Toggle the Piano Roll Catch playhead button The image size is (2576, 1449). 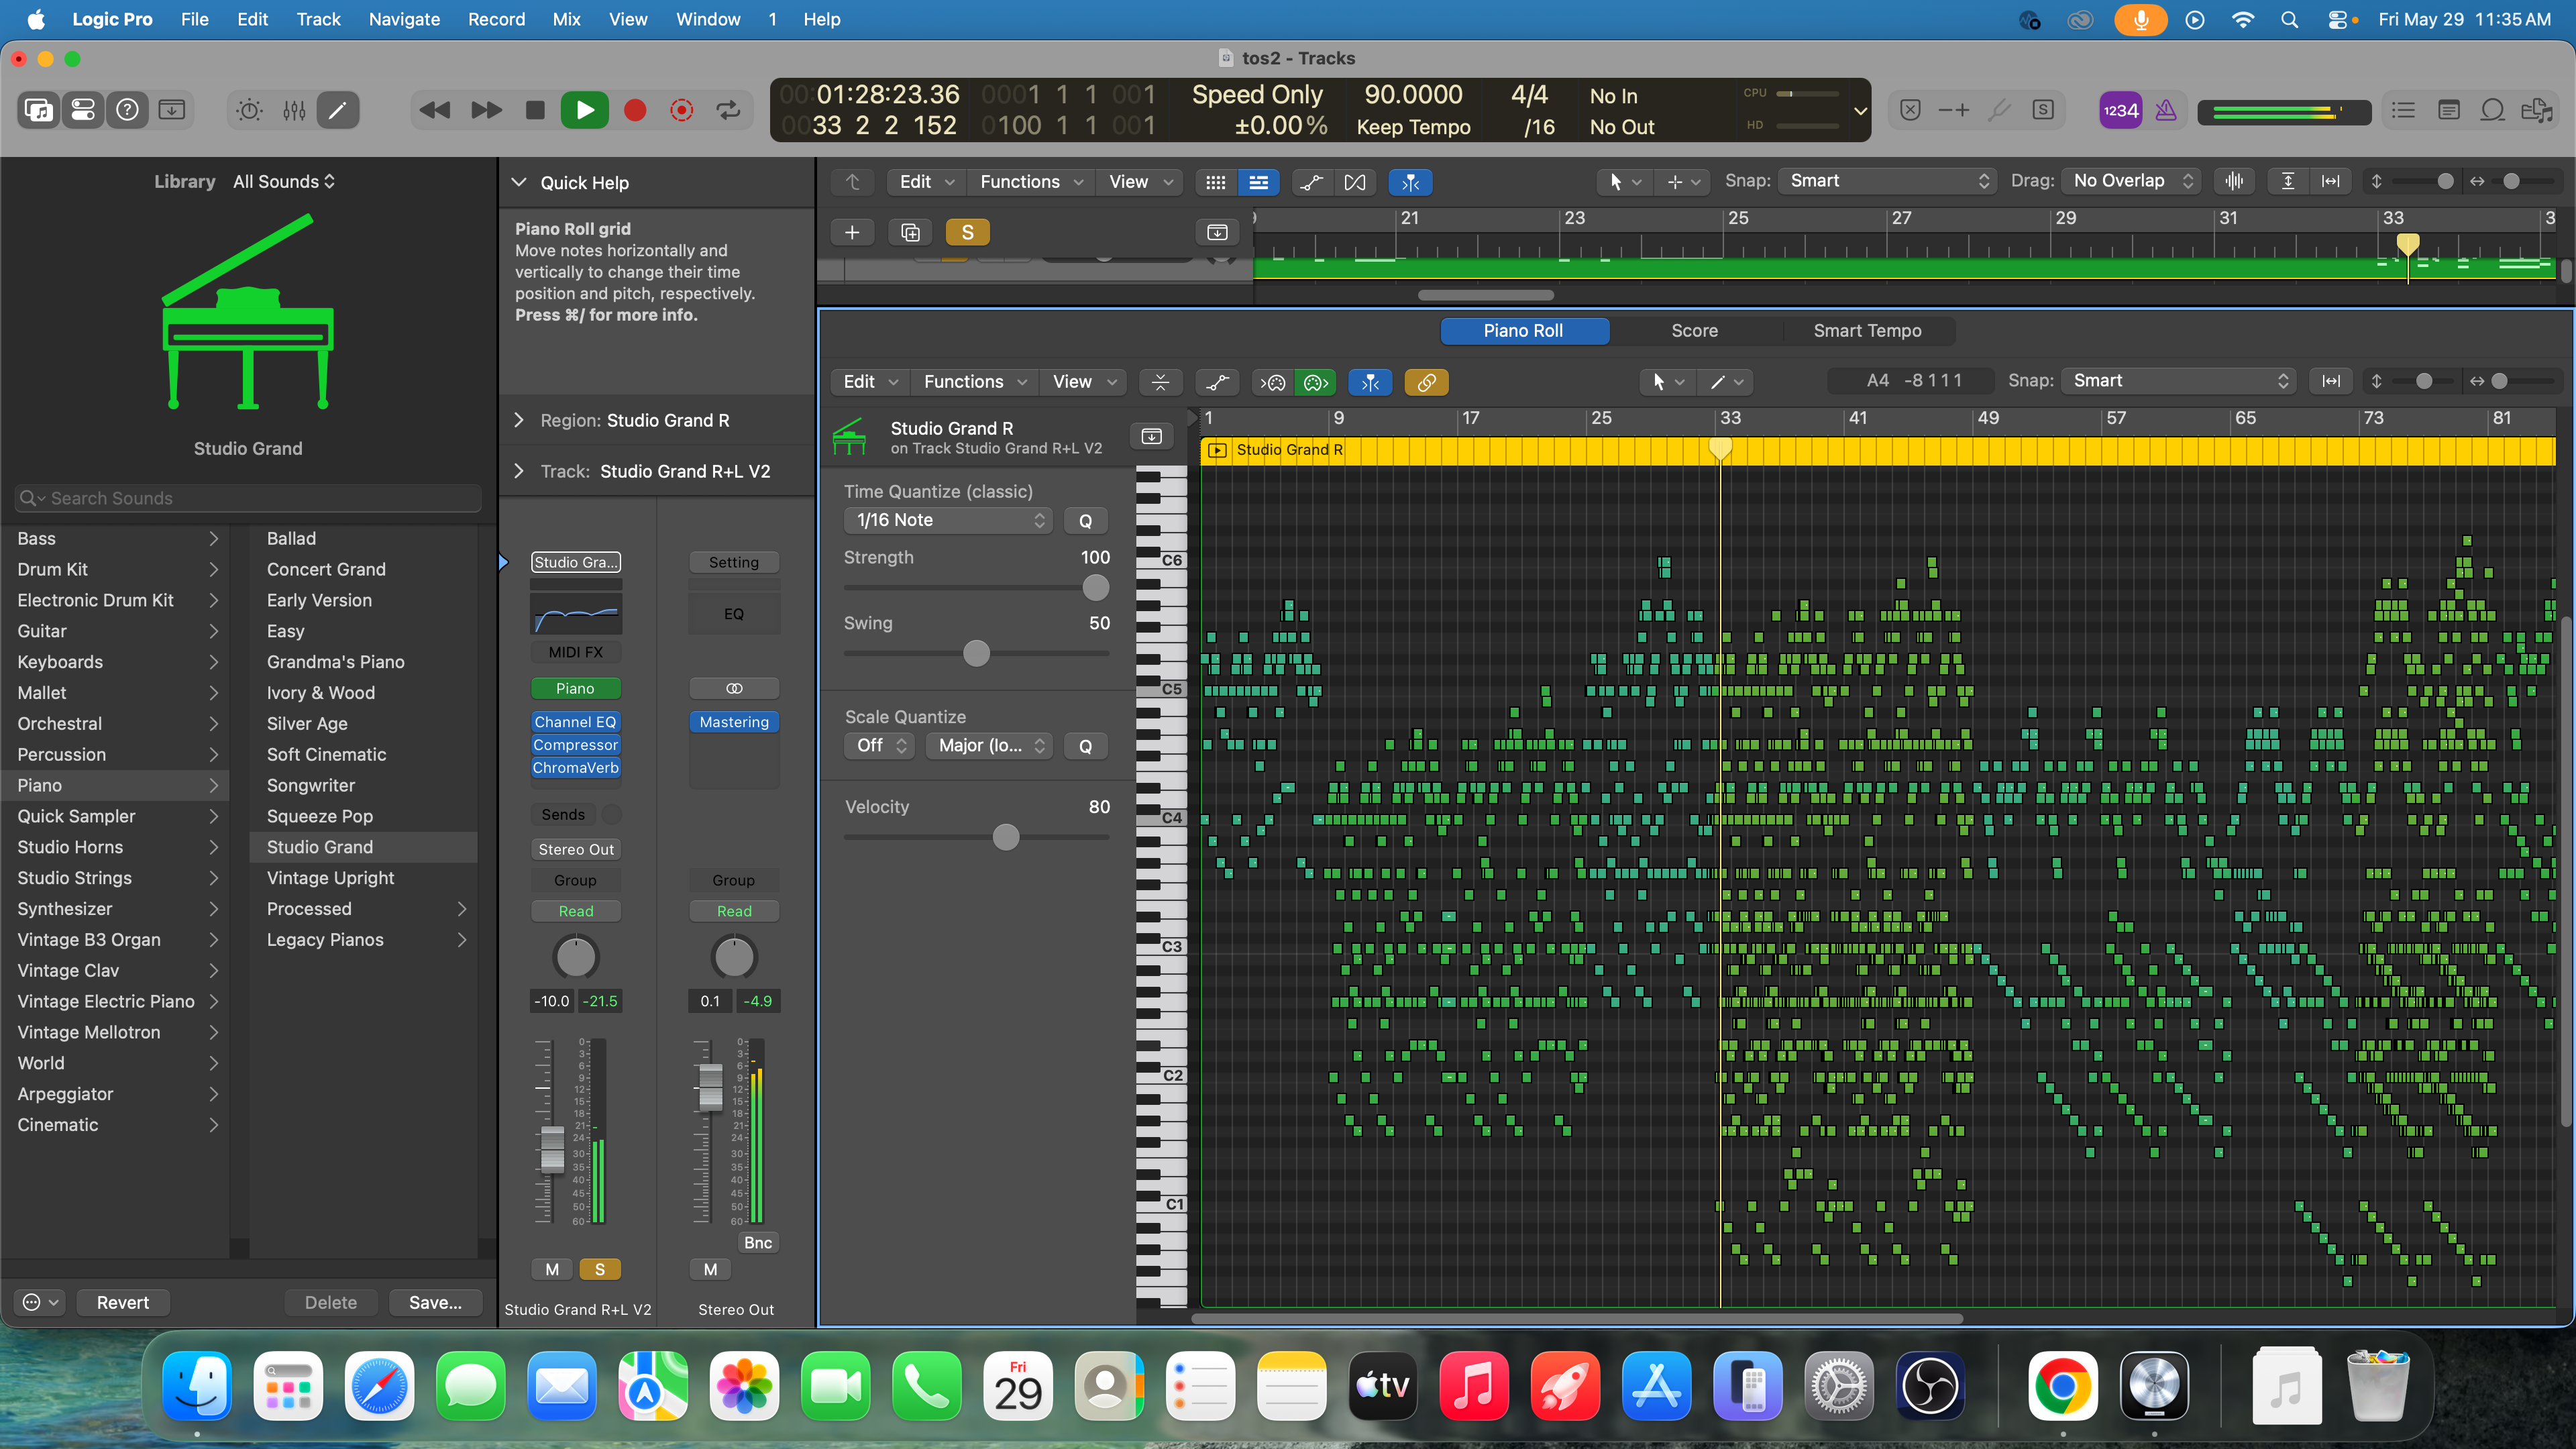tap(1370, 382)
